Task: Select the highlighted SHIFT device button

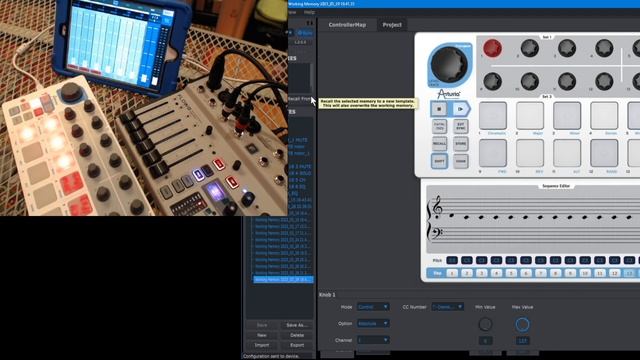Action: pyautogui.click(x=439, y=161)
